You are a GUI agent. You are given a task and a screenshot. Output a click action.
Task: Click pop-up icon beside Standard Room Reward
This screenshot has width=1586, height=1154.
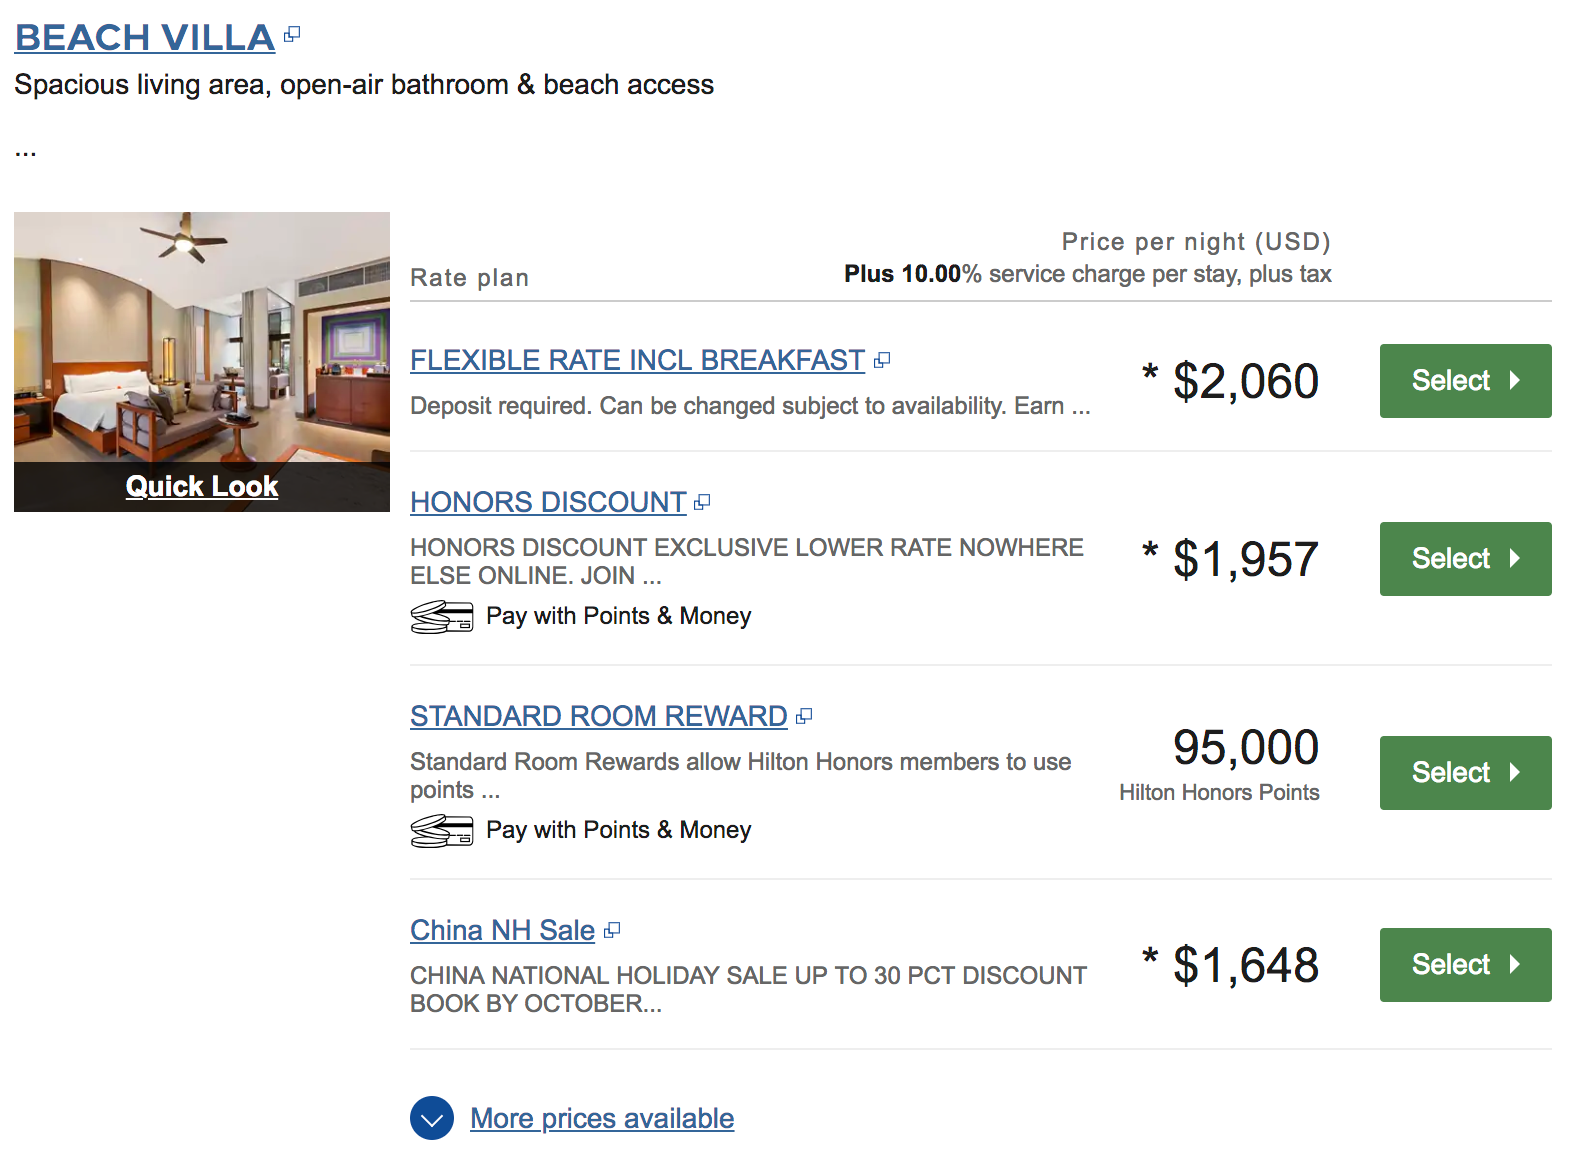804,716
